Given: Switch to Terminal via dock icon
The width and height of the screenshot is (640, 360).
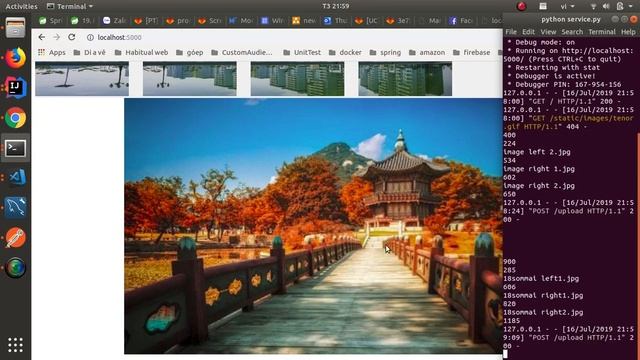Looking at the screenshot, I should (x=16, y=148).
